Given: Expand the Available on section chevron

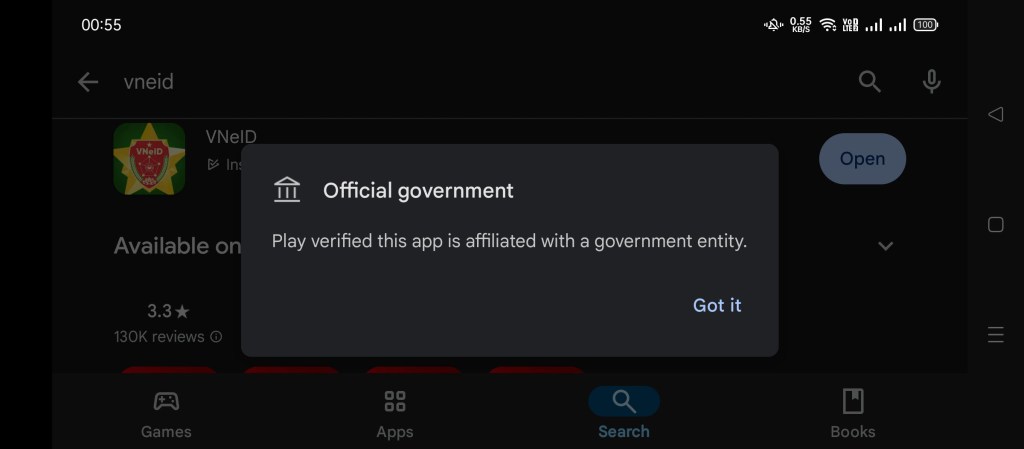Looking at the screenshot, I should click(x=885, y=246).
